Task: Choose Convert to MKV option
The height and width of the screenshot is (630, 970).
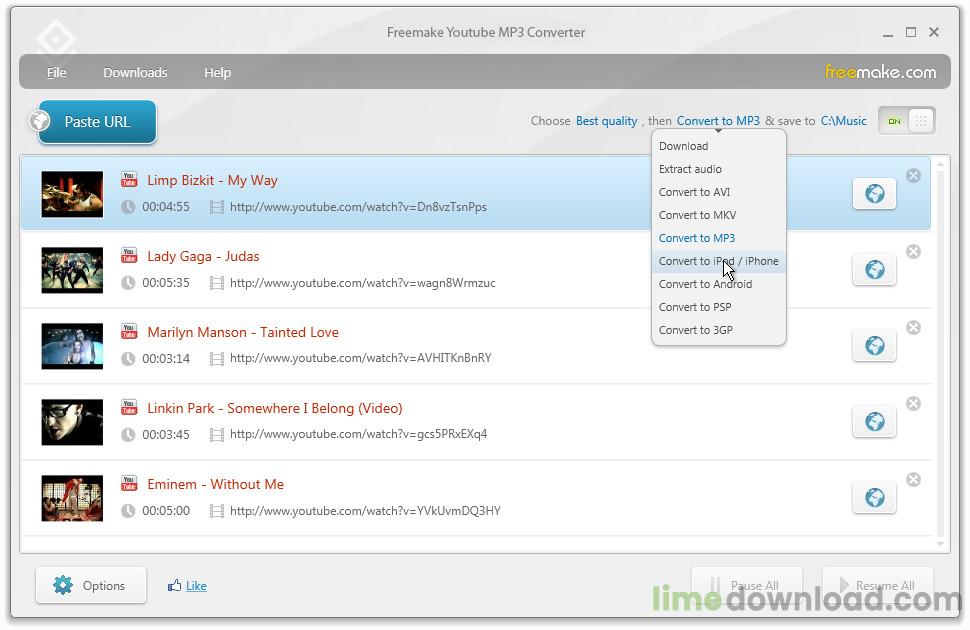Action: pos(719,215)
